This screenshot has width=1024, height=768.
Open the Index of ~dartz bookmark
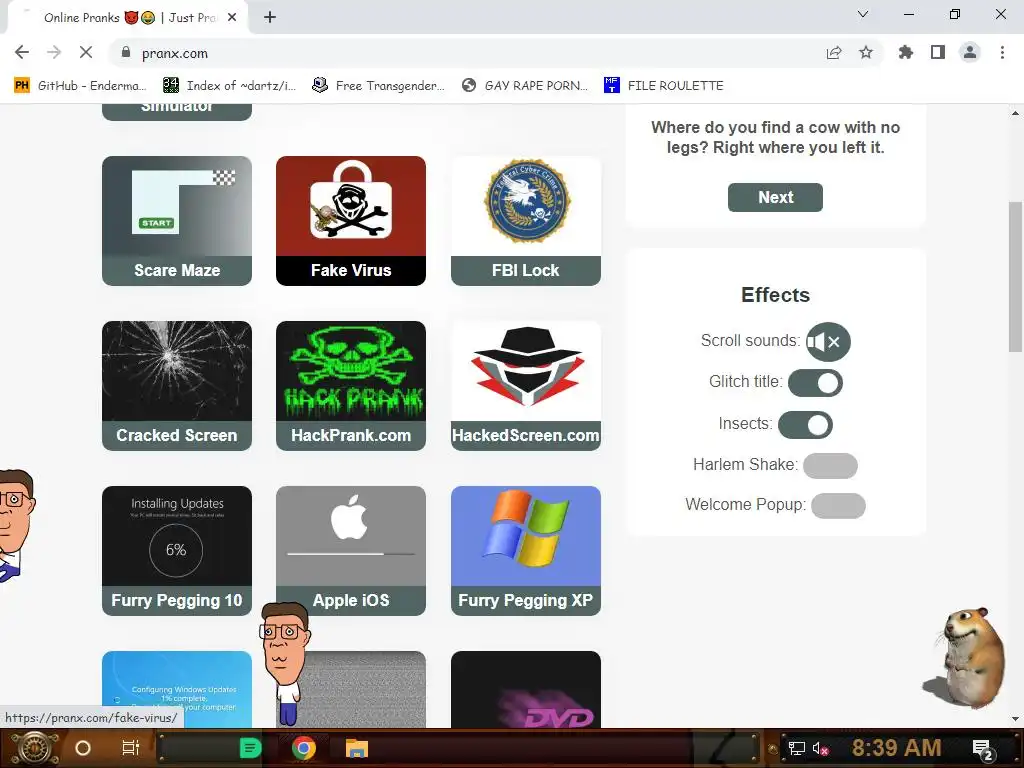pos(229,86)
